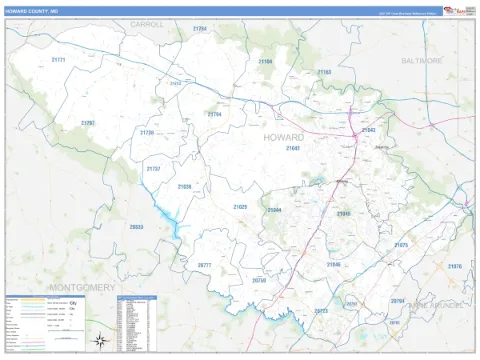Image resolution: width=480 pixels, height=360 pixels.
Task: Open the ZIP code index table
Action: tap(137, 323)
